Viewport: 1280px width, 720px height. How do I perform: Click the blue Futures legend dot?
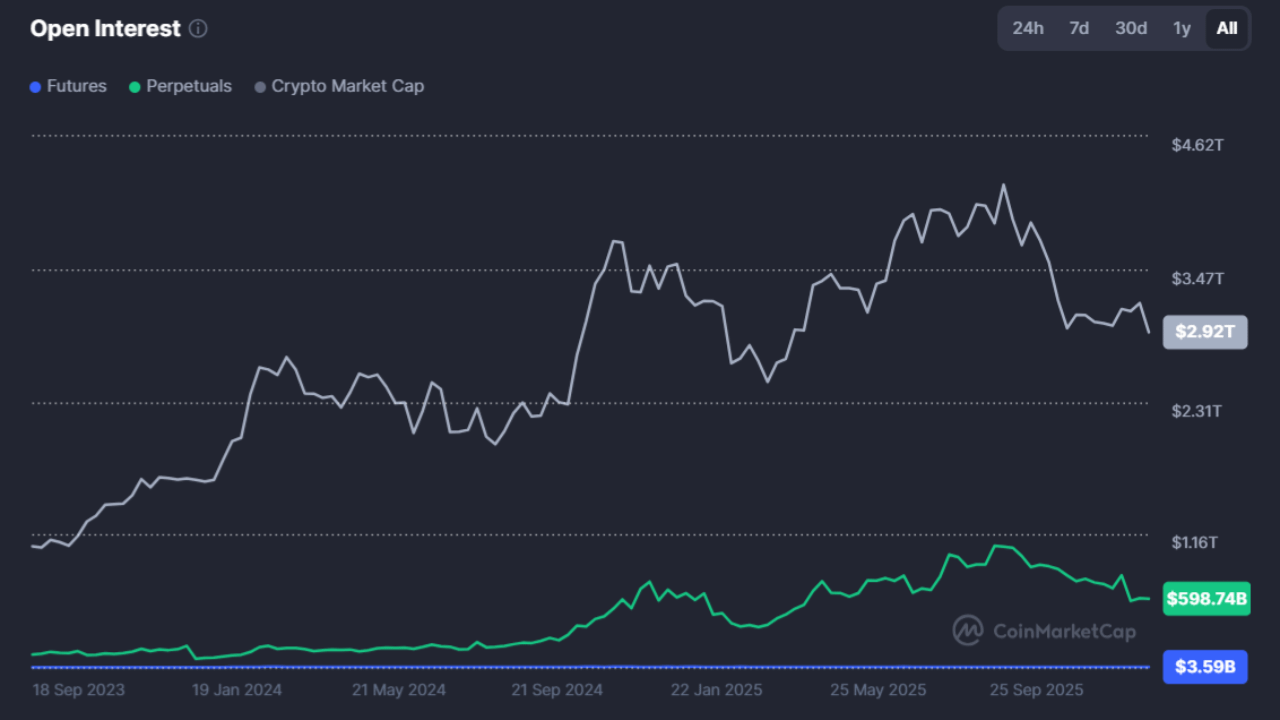click(x=36, y=87)
